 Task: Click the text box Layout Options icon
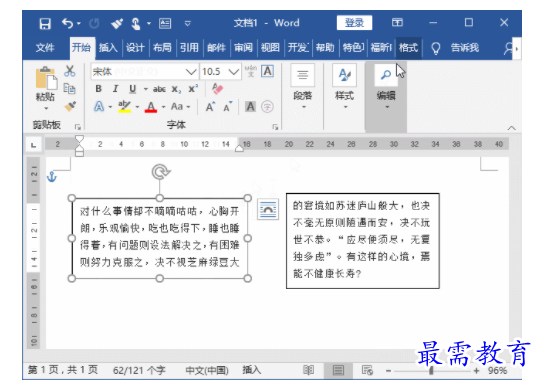coord(268,209)
